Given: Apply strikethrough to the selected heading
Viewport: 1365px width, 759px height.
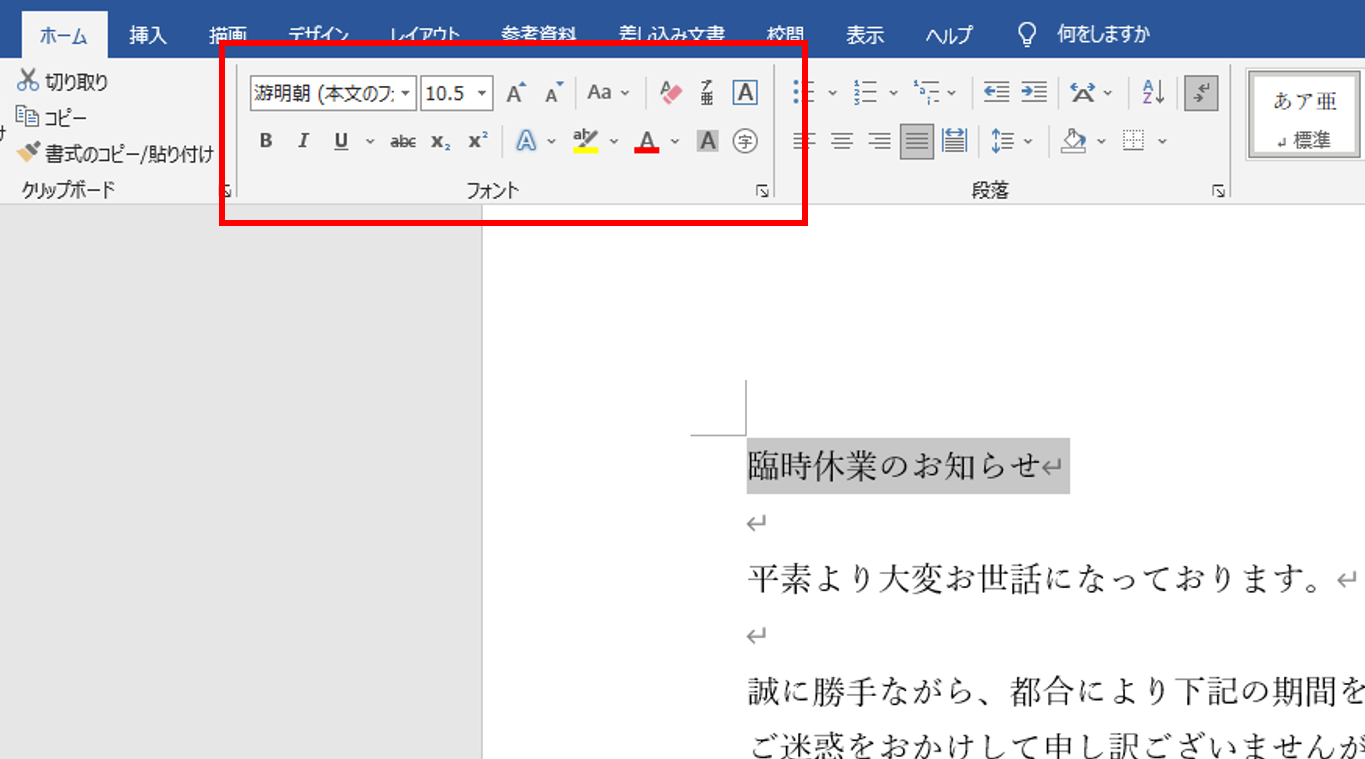Looking at the screenshot, I should coord(402,140).
